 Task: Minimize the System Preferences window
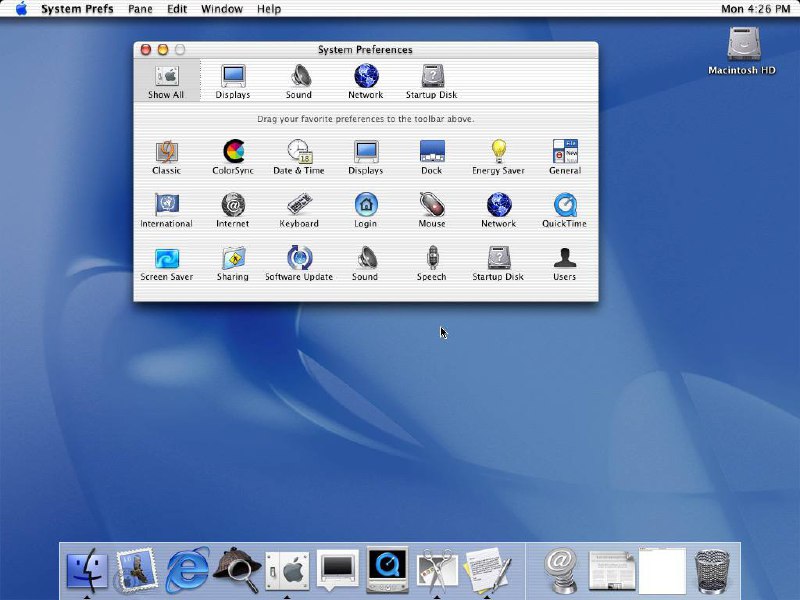click(163, 49)
